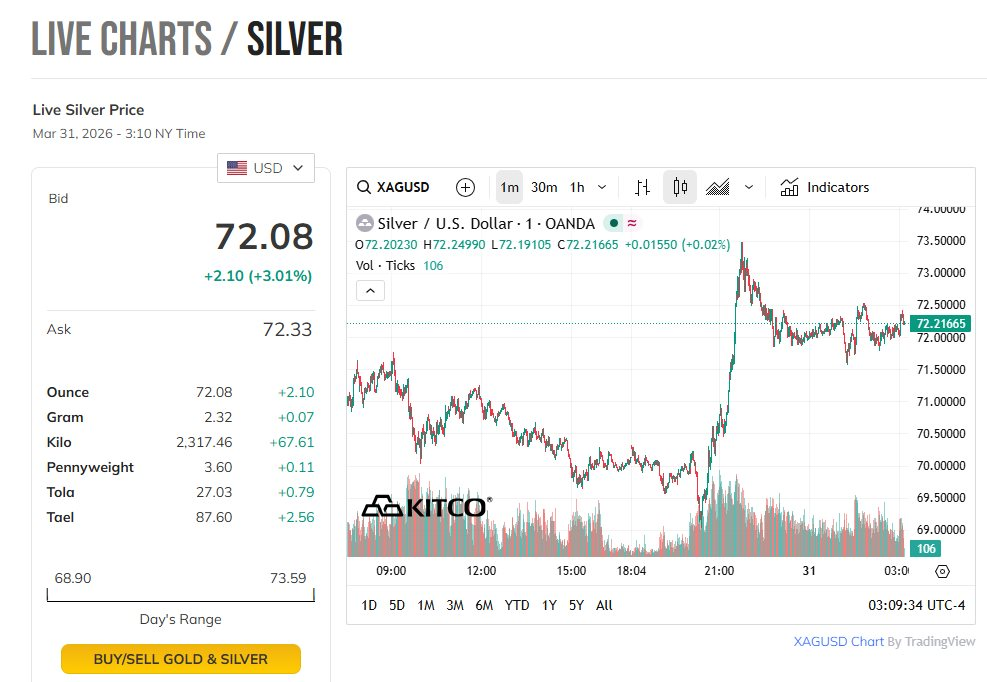This screenshot has width=987, height=682.
Task: Collapse the chart legend with chevron button
Action: click(x=370, y=291)
